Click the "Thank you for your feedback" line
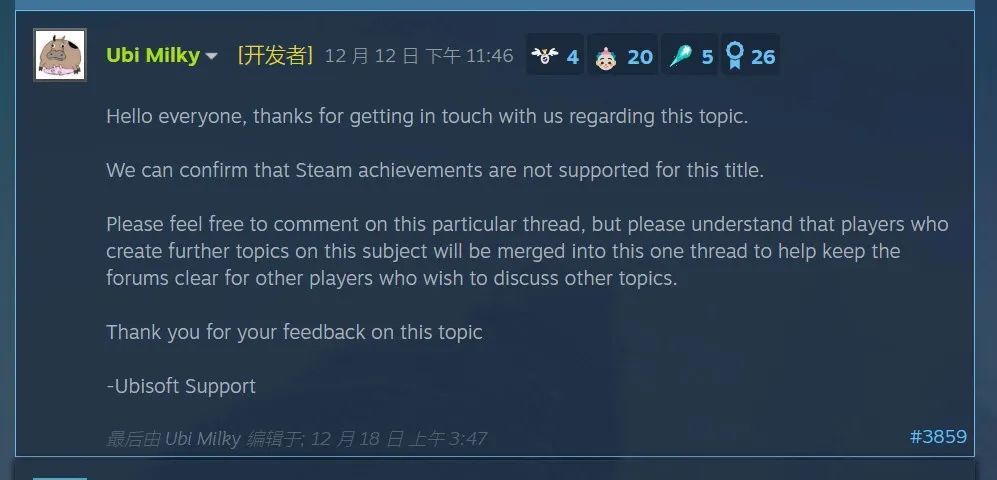Screen dimensions: 997x480 294,332
